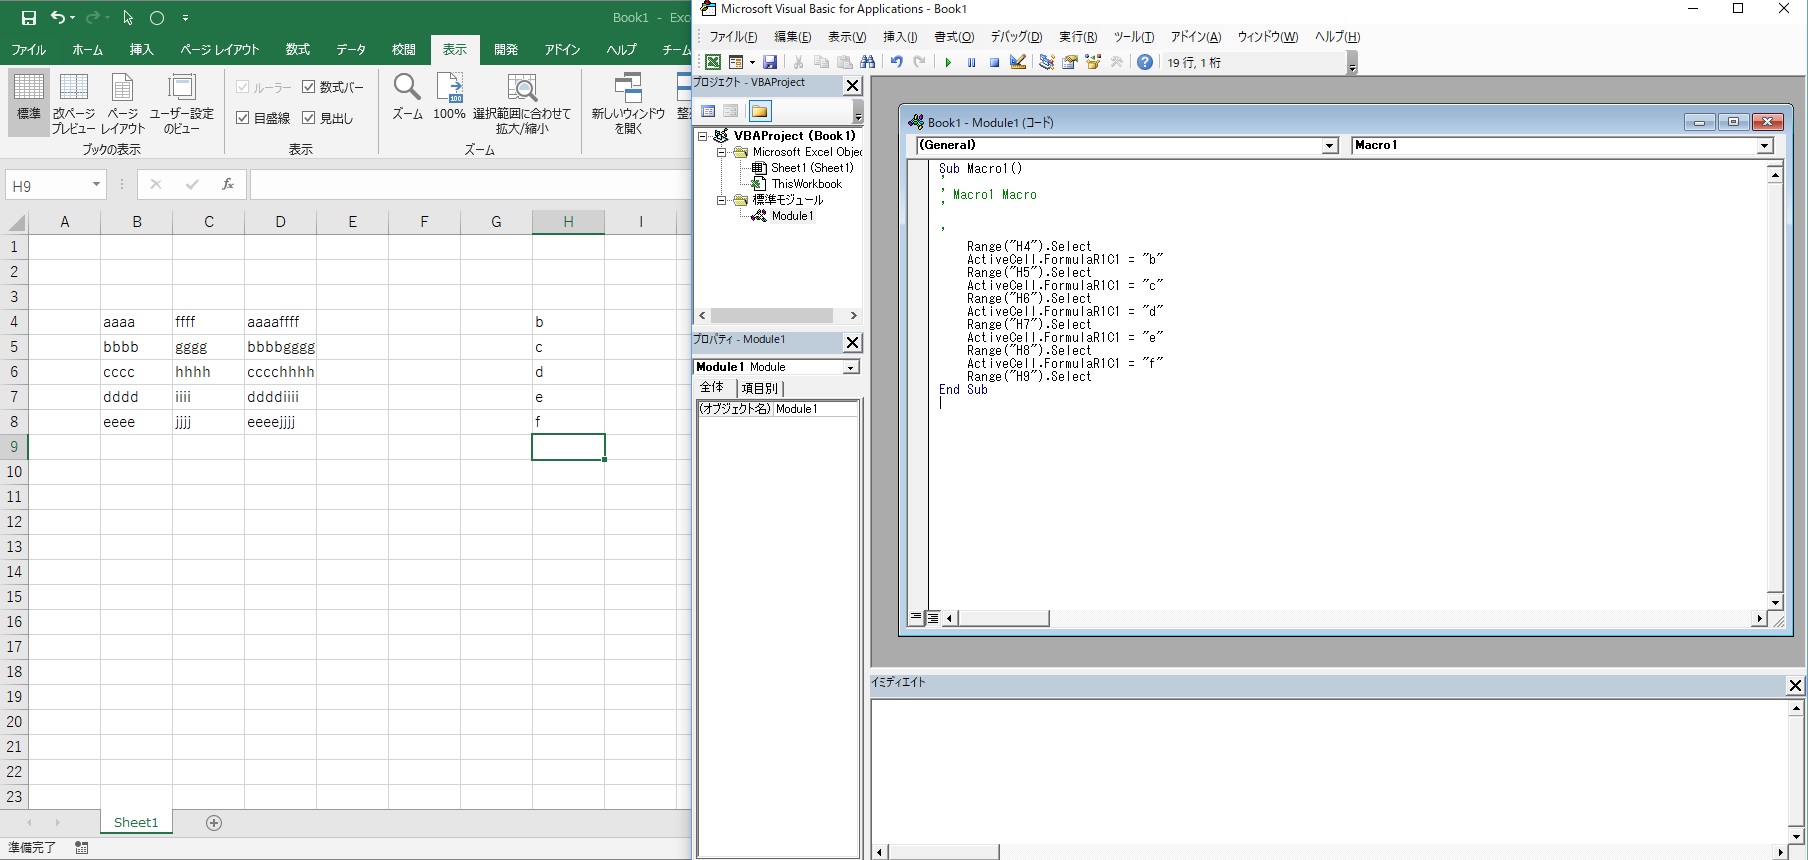Save workbook from Excel quick access toolbar
This screenshot has height=860, width=1808.
(x=28, y=18)
